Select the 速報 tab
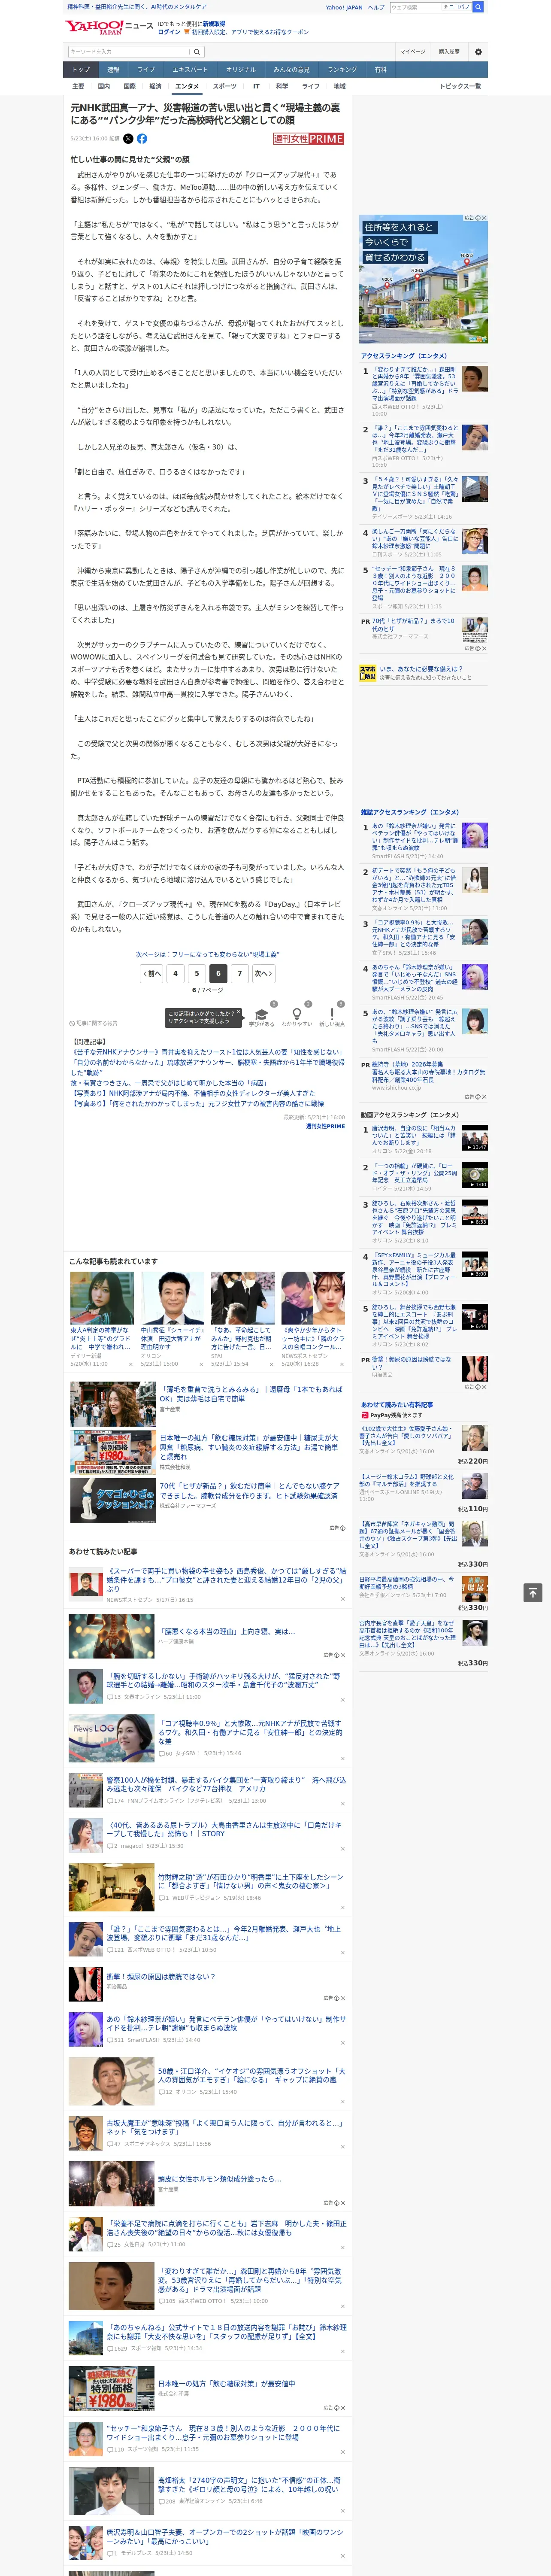This screenshot has width=551, height=2576. pyautogui.click(x=113, y=70)
